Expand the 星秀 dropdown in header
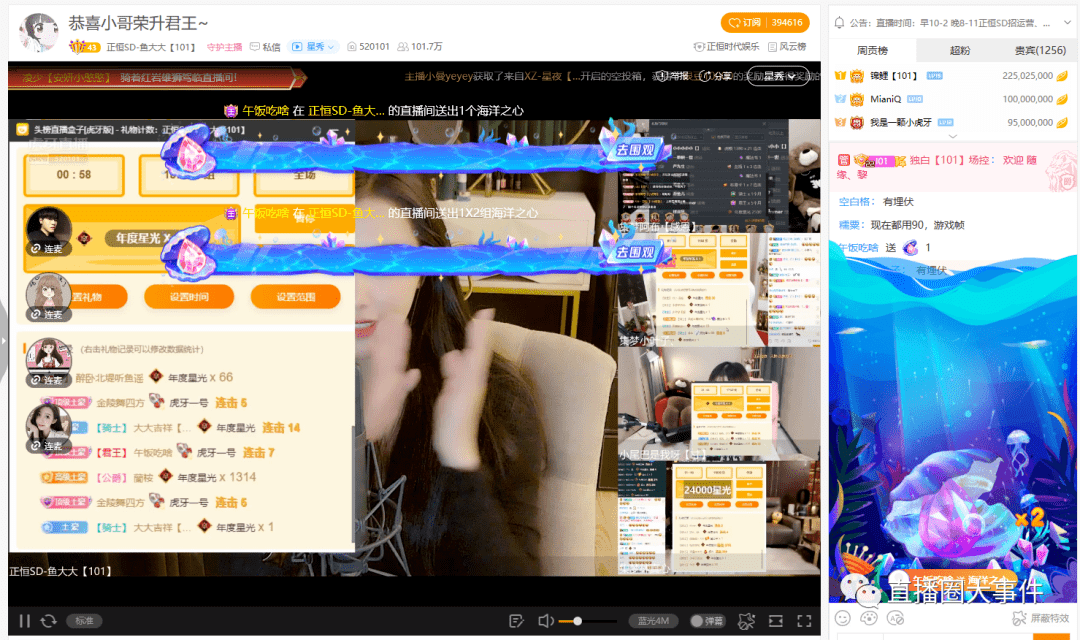This screenshot has width=1080, height=640. (325, 46)
